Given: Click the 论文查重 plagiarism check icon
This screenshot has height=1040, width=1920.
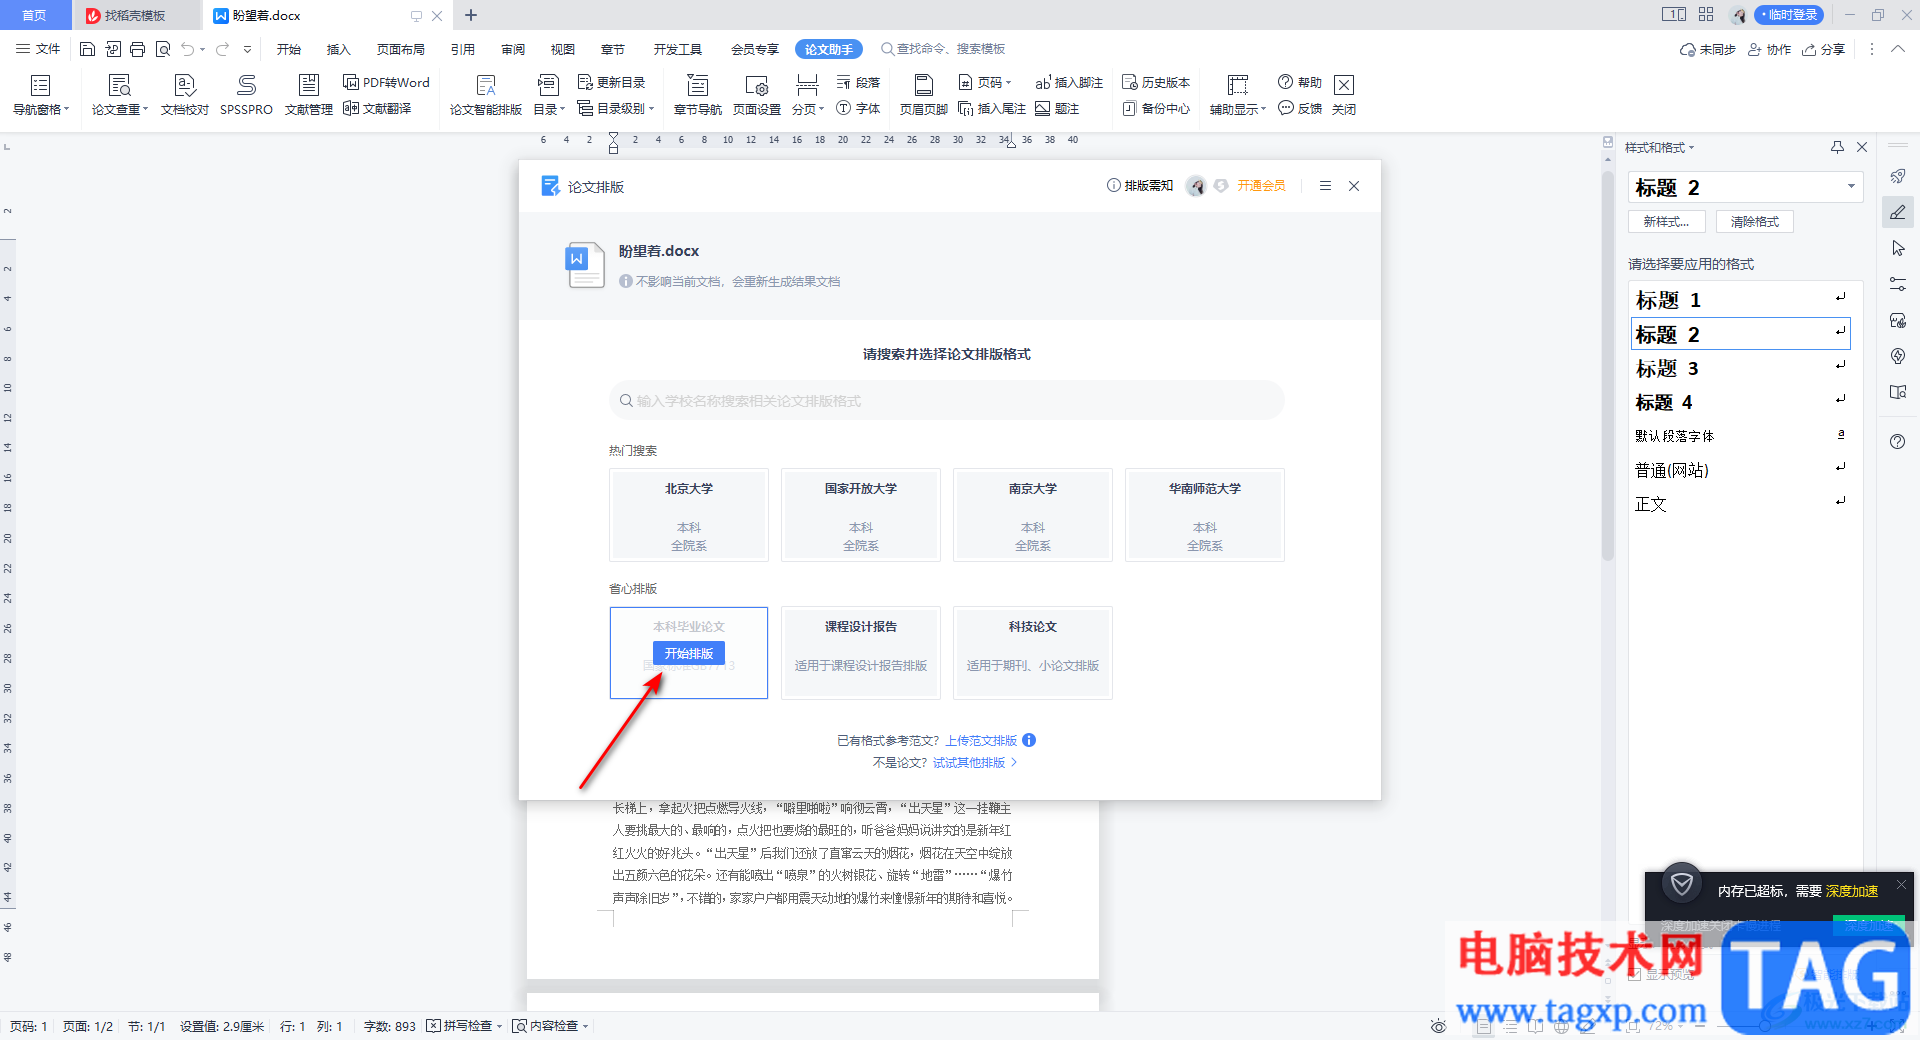Looking at the screenshot, I should (120, 96).
